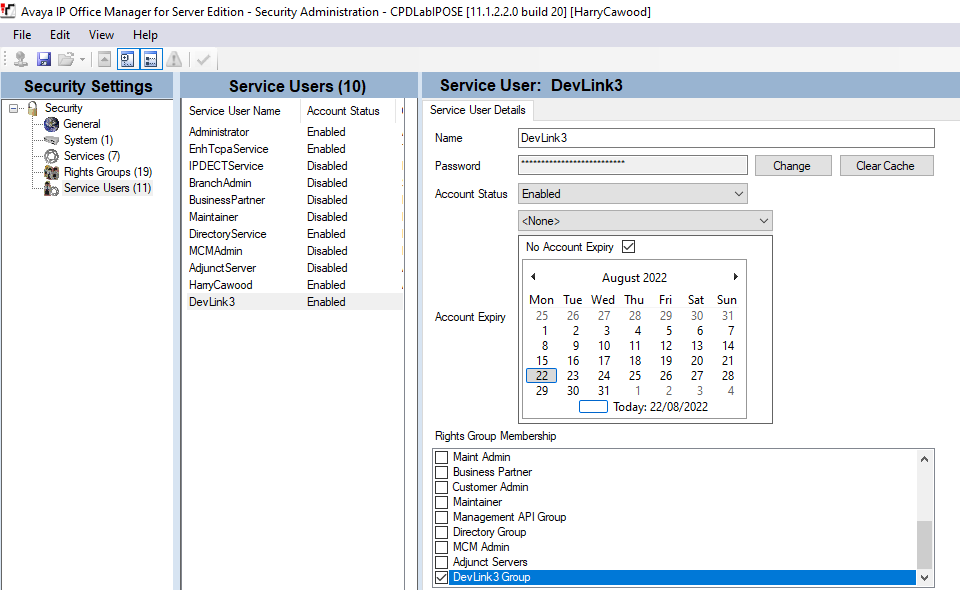Check the MCM Admin rights group
This screenshot has width=960, height=590.
pyautogui.click(x=441, y=547)
